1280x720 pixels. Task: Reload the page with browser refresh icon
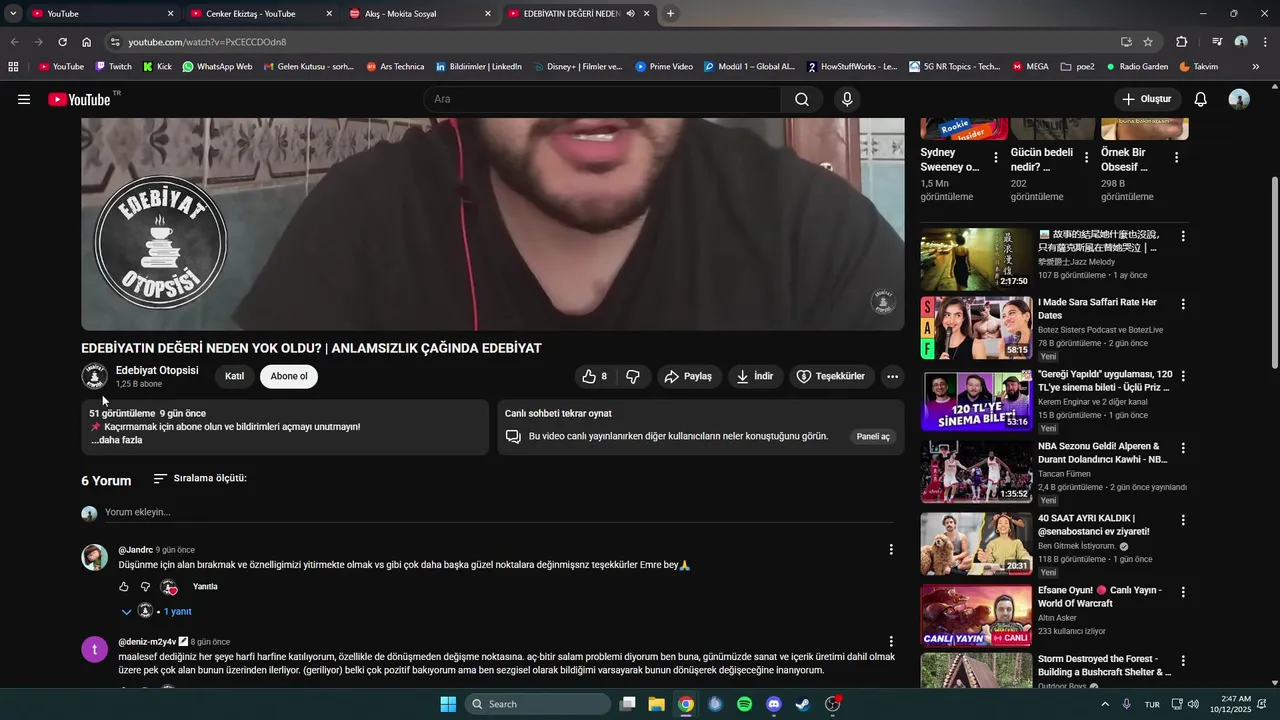62,42
